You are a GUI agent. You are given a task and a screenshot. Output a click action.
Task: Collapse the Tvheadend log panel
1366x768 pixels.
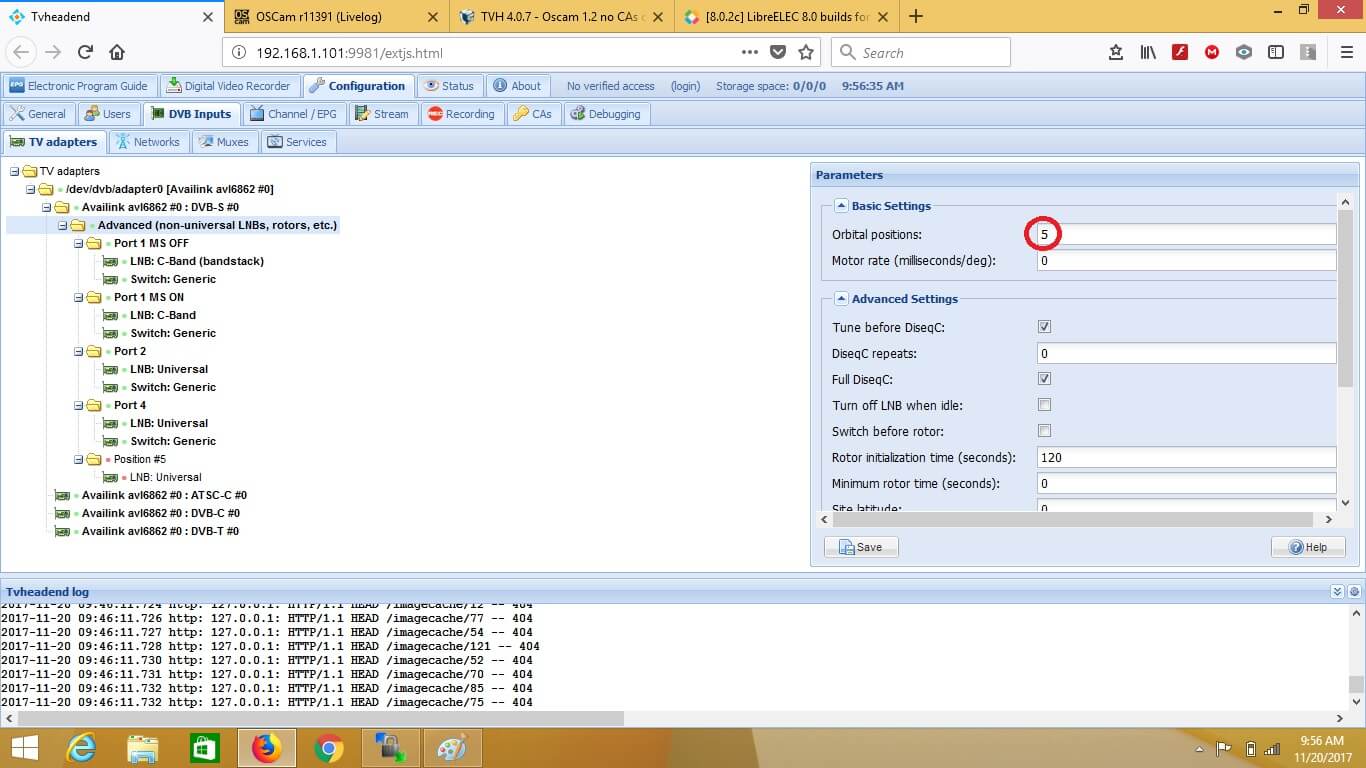click(x=1337, y=592)
